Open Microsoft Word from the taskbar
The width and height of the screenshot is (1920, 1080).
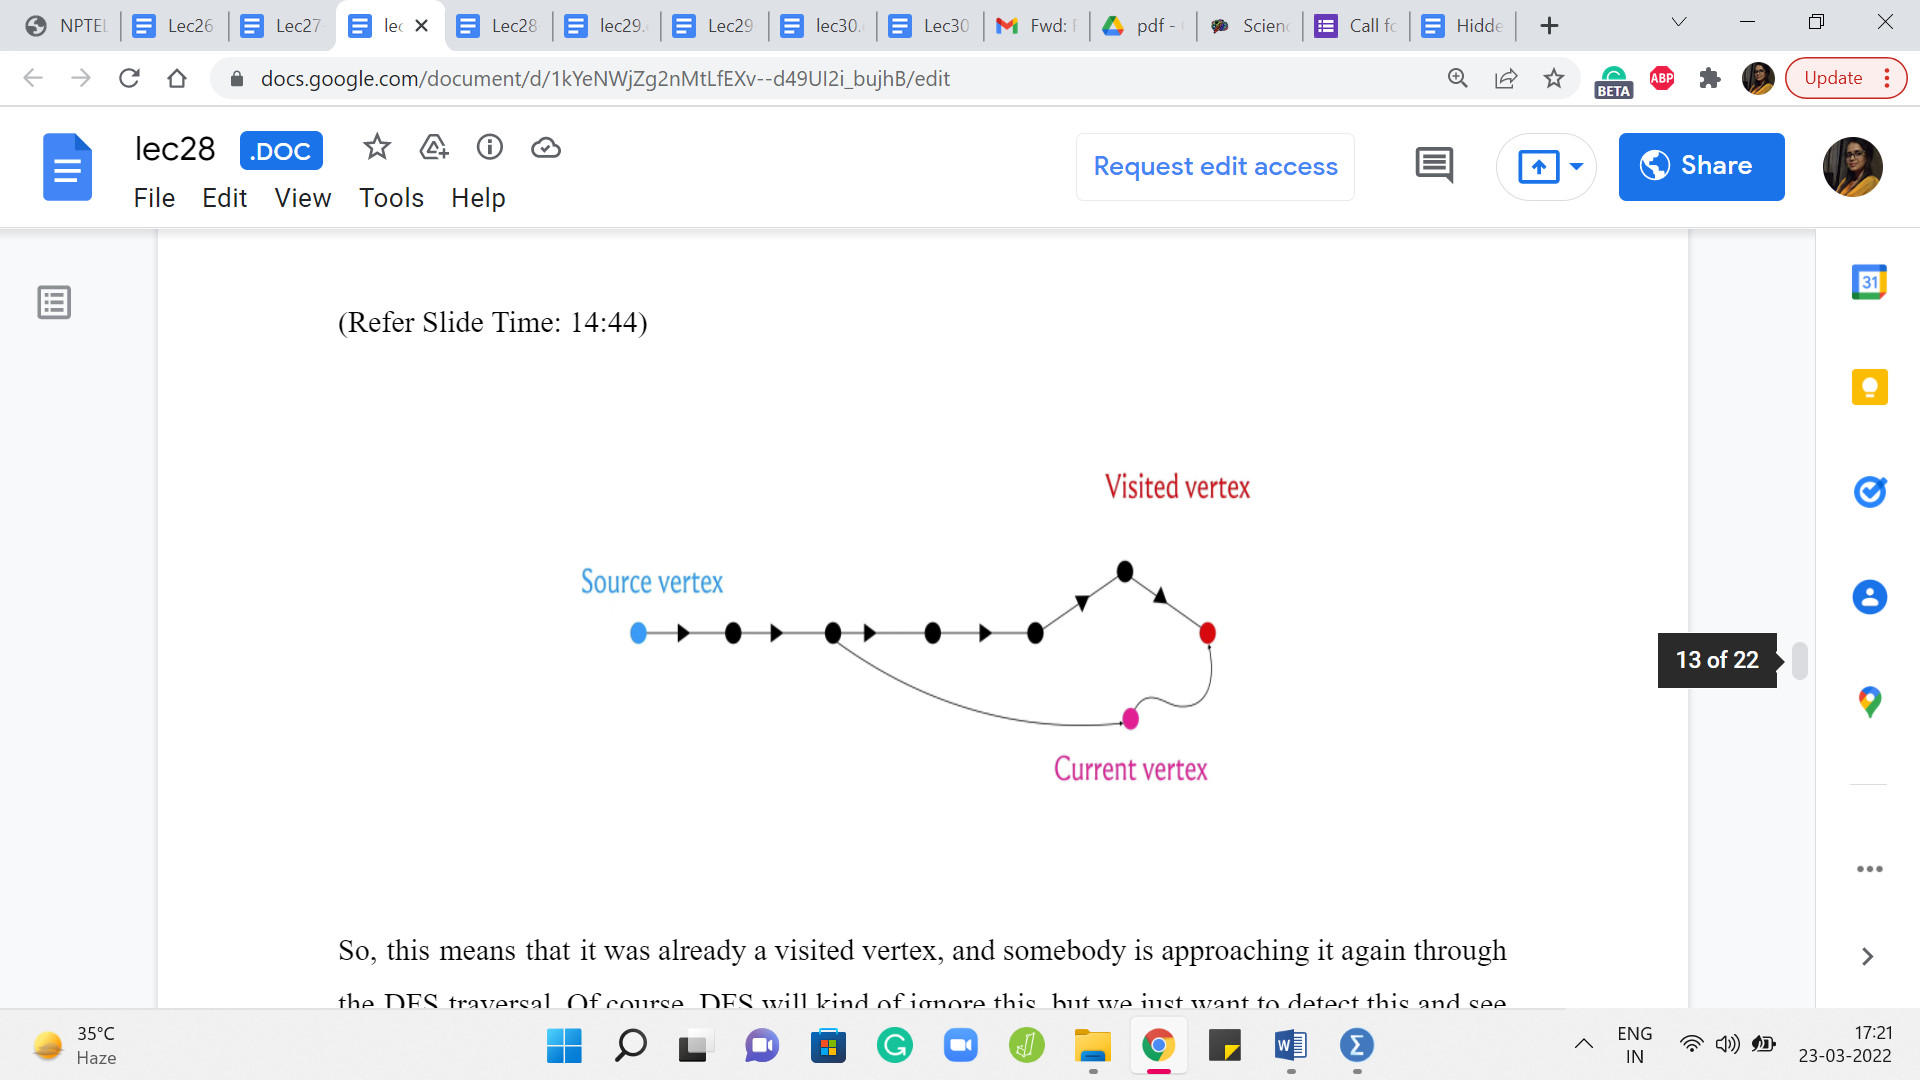pyautogui.click(x=1290, y=1046)
